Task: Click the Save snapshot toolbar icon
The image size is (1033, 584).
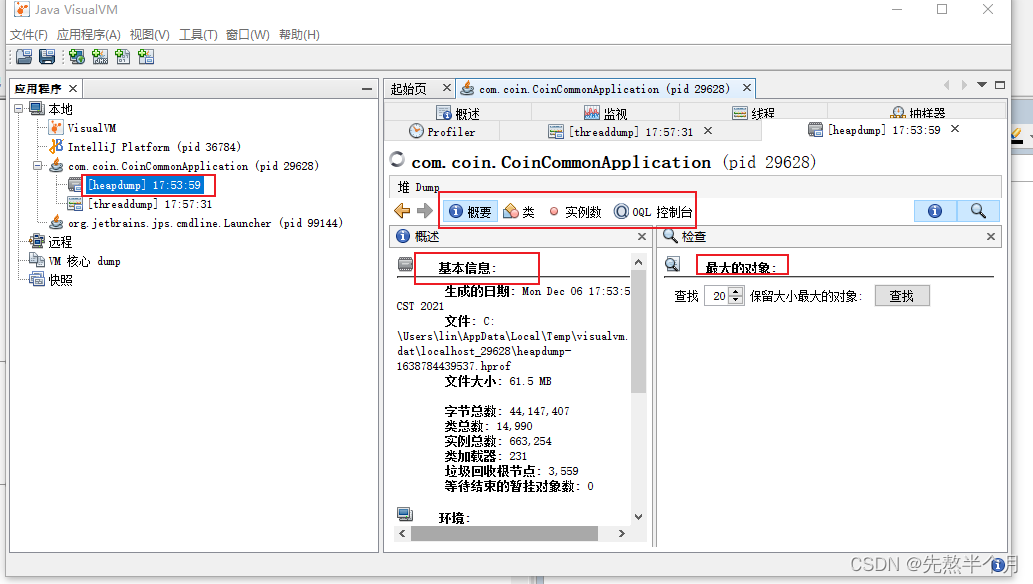Action: click(x=47, y=57)
